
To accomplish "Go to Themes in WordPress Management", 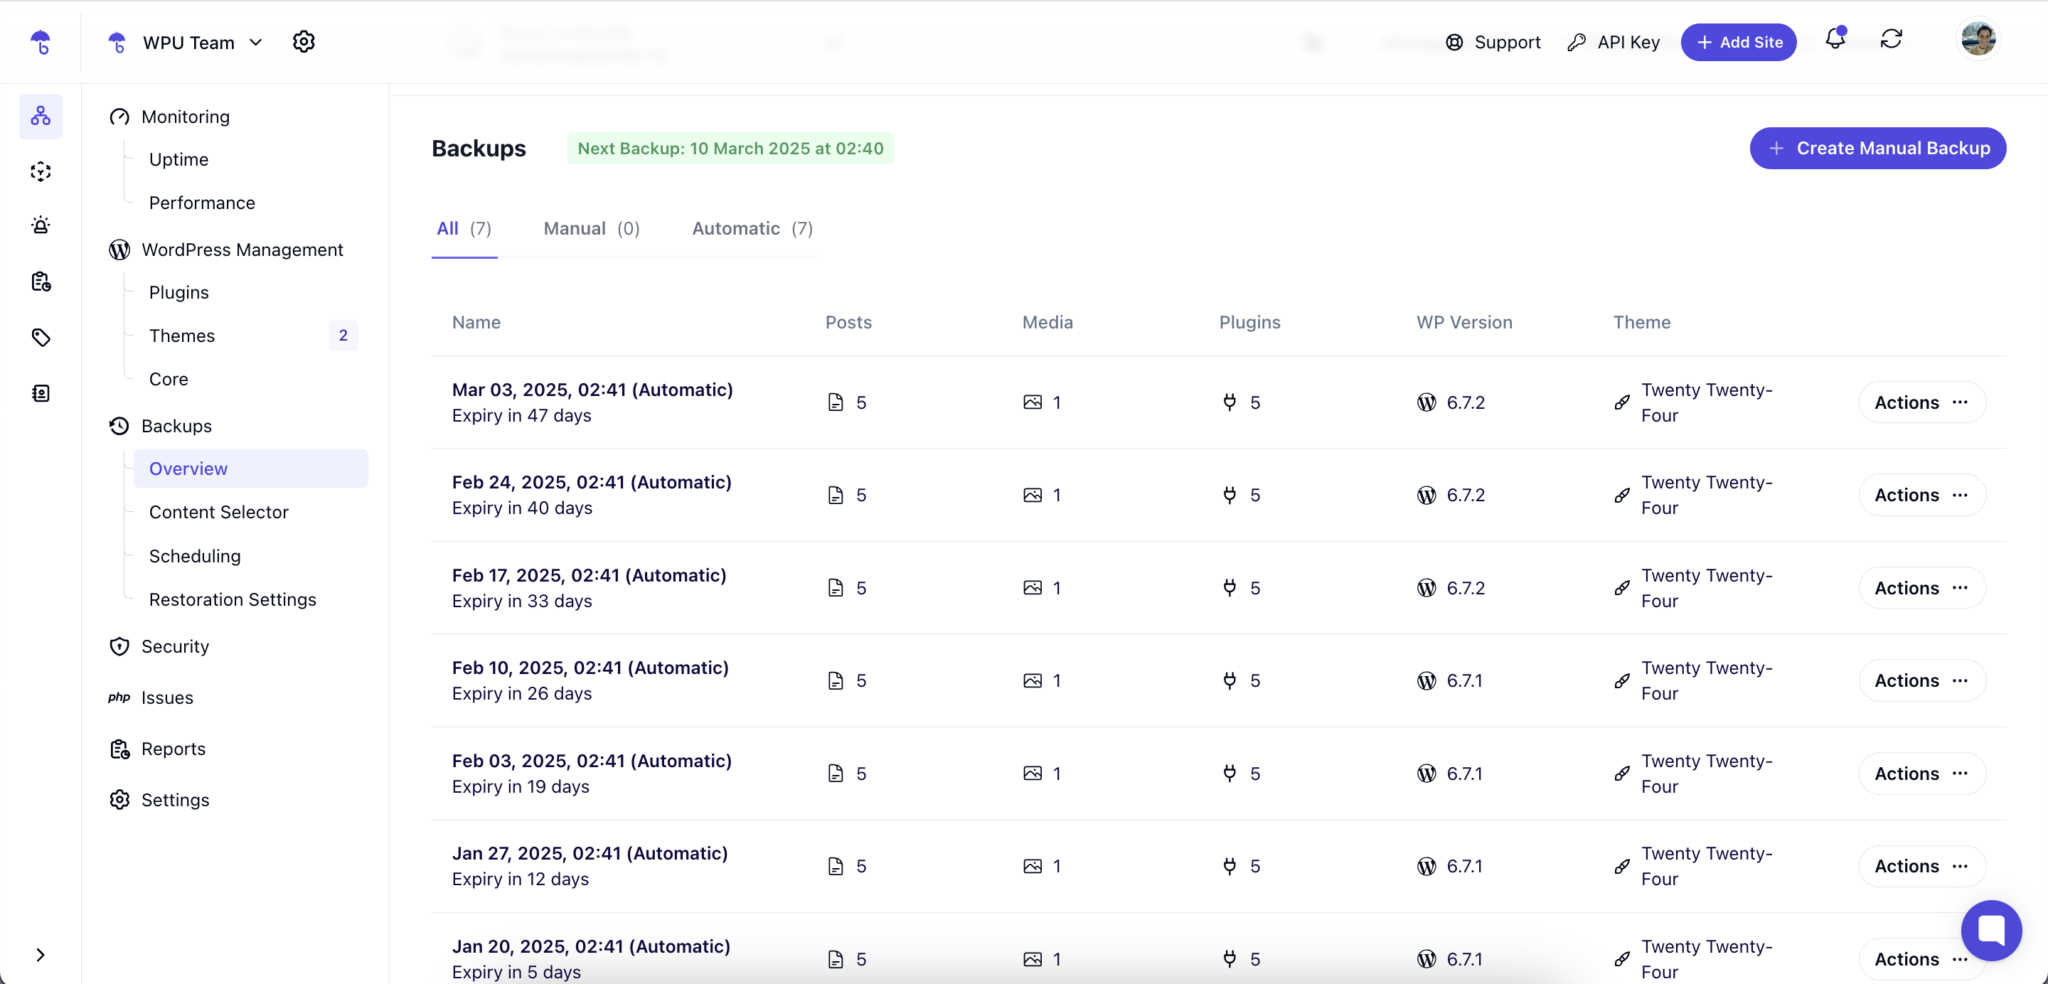I will (182, 336).
